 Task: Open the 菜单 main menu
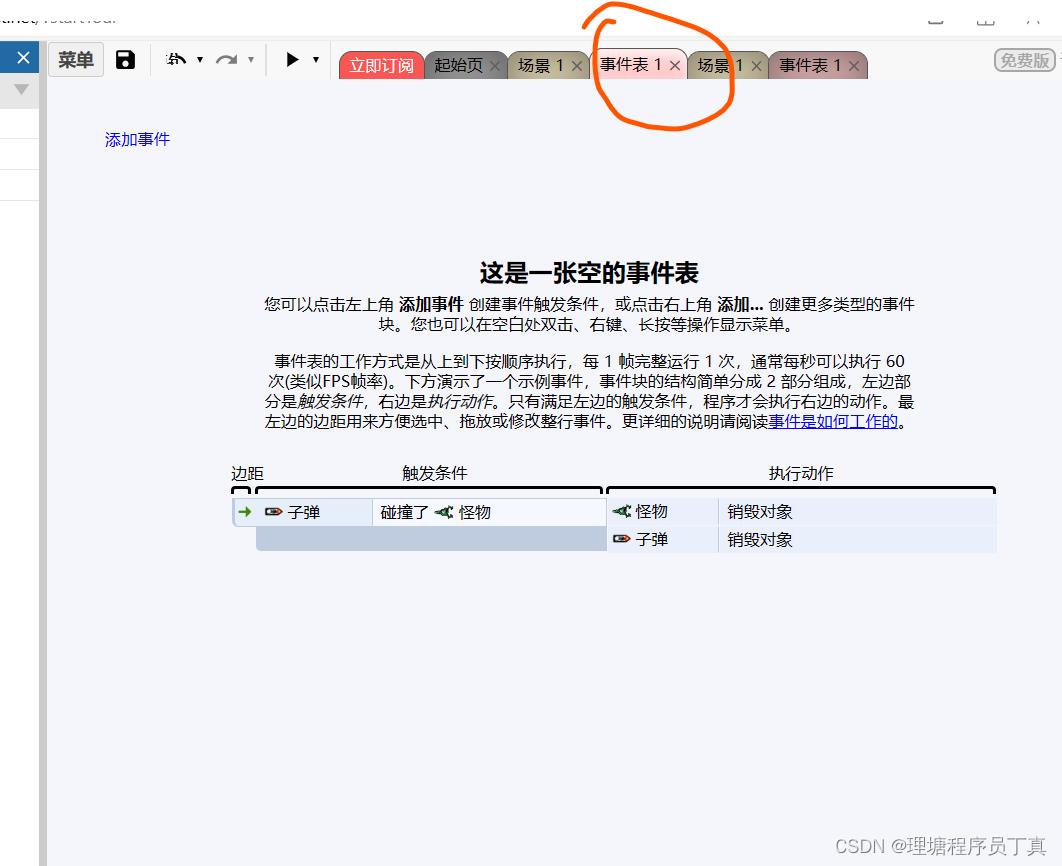click(76, 60)
